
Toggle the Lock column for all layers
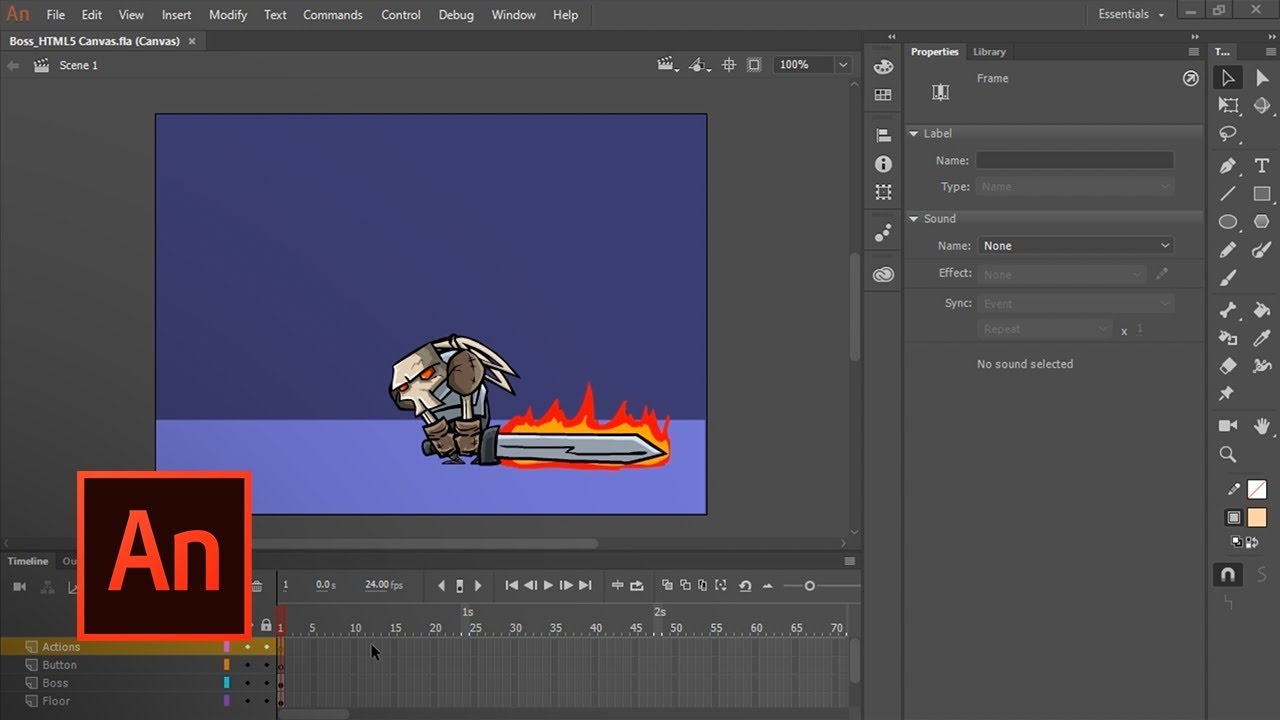point(266,624)
